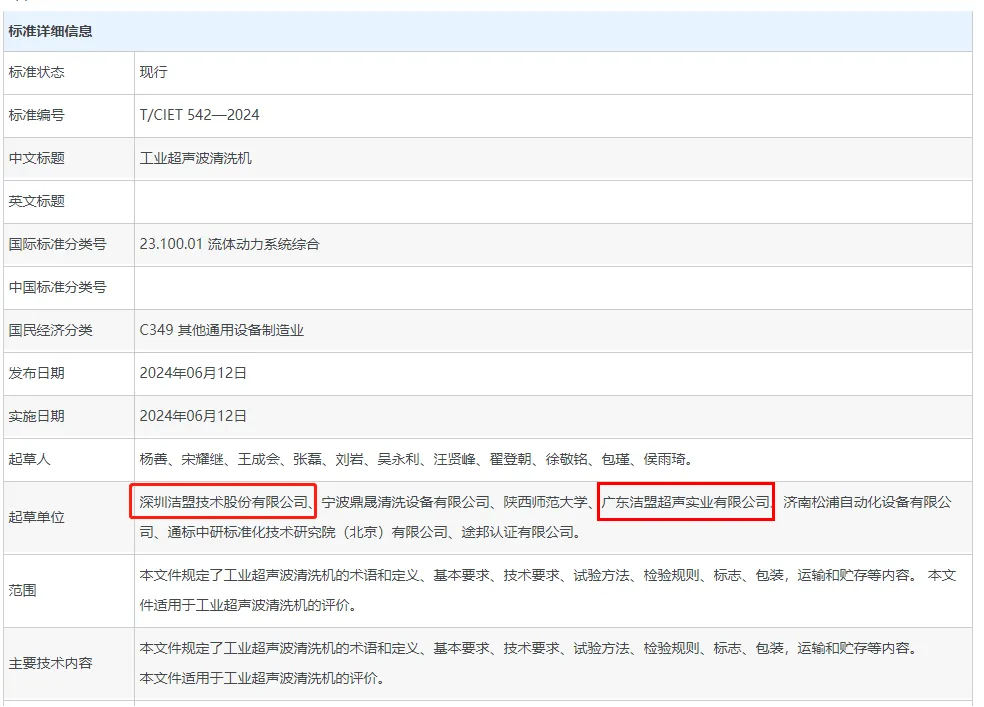Image resolution: width=984 pixels, height=707 pixels.
Task: Click the "范围" row label
Action: tap(23, 590)
